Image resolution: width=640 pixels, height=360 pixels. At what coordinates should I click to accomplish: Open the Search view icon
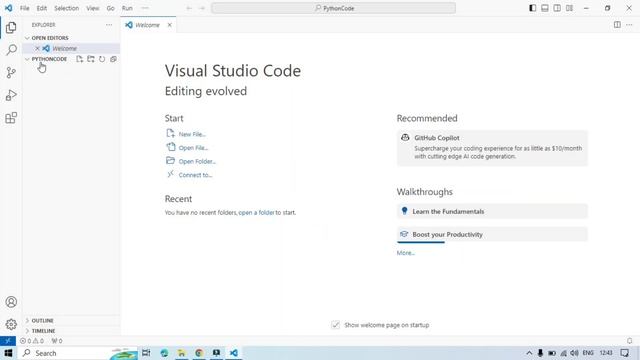pyautogui.click(x=11, y=50)
